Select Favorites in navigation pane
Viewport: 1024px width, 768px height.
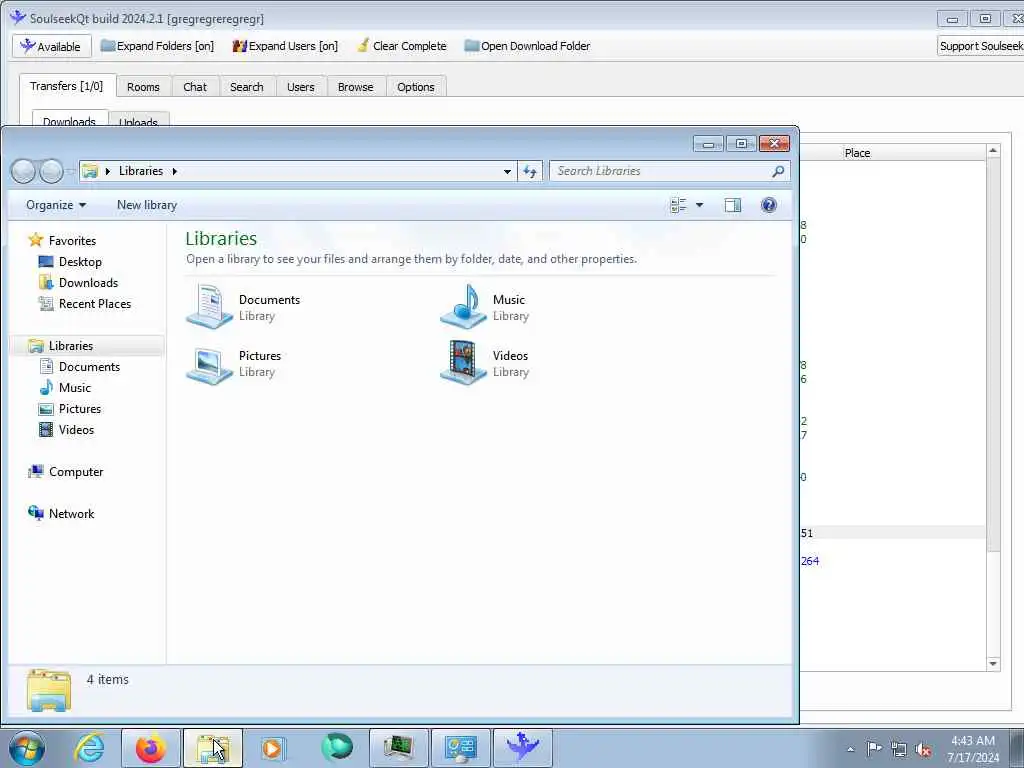(x=72, y=241)
